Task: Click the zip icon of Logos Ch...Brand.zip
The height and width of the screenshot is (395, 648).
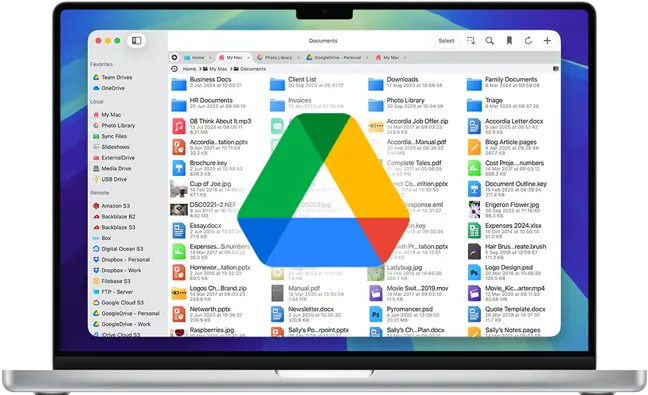Action: coord(179,293)
